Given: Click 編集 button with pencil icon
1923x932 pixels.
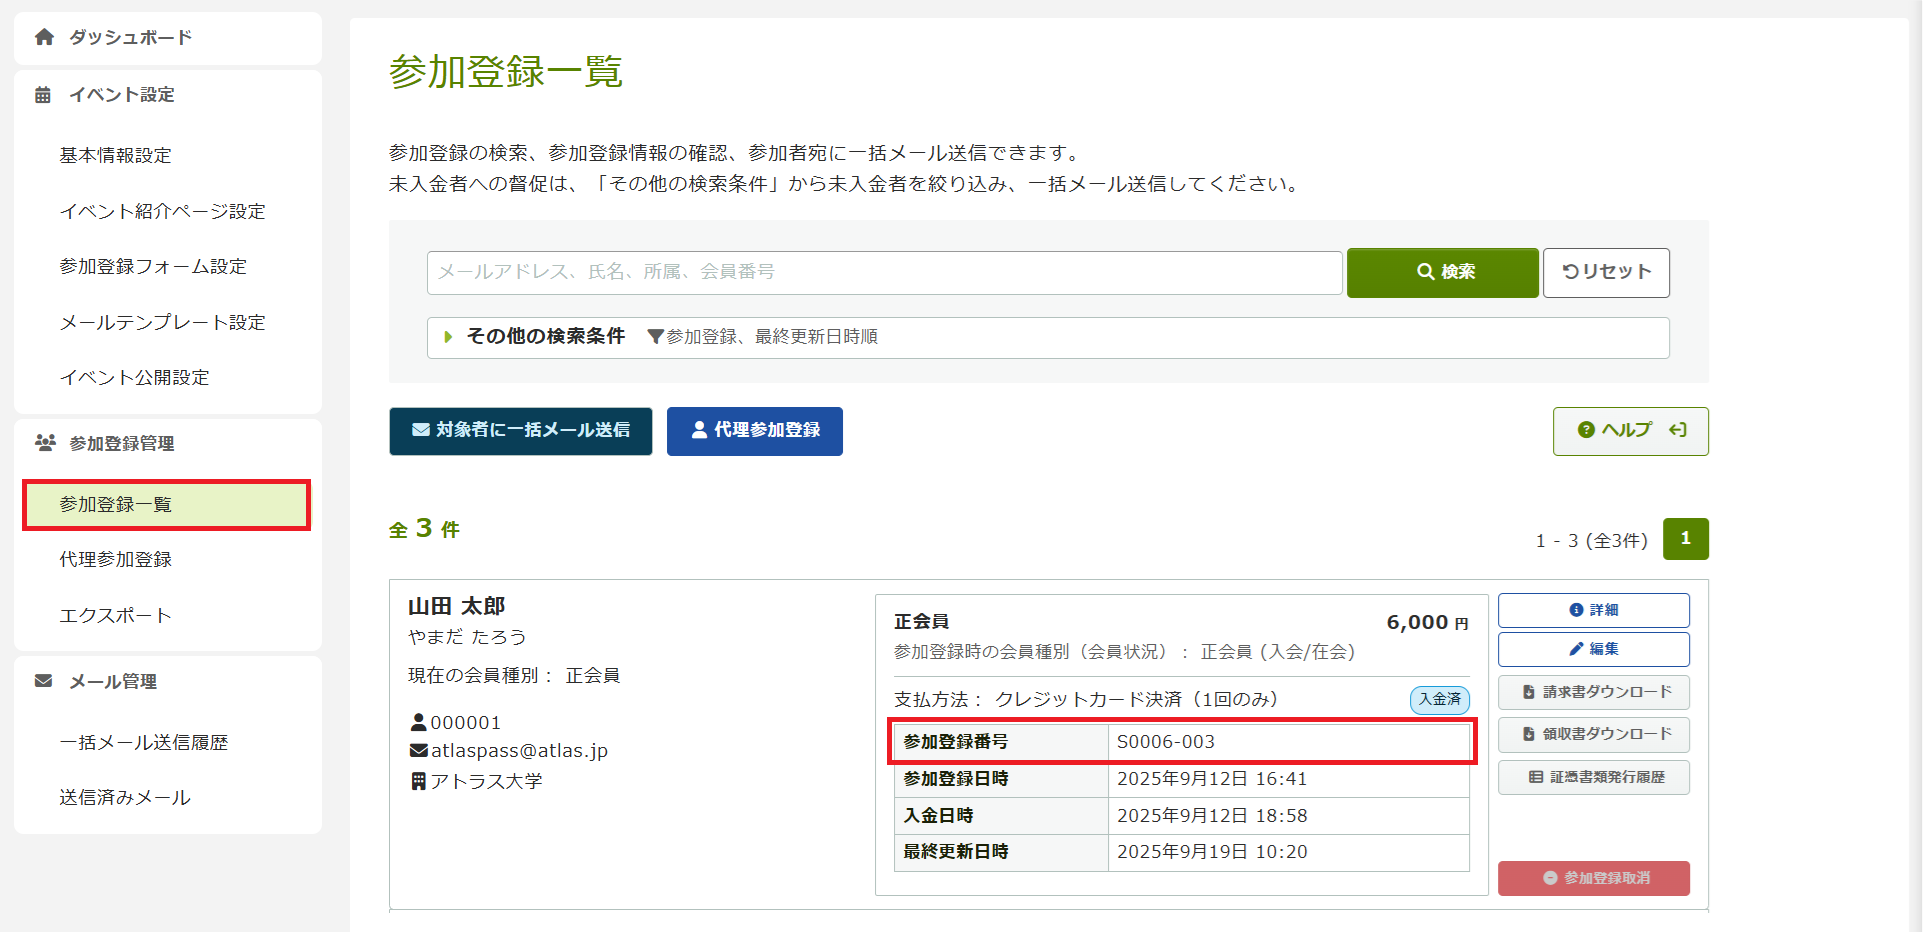Looking at the screenshot, I should [x=1593, y=649].
